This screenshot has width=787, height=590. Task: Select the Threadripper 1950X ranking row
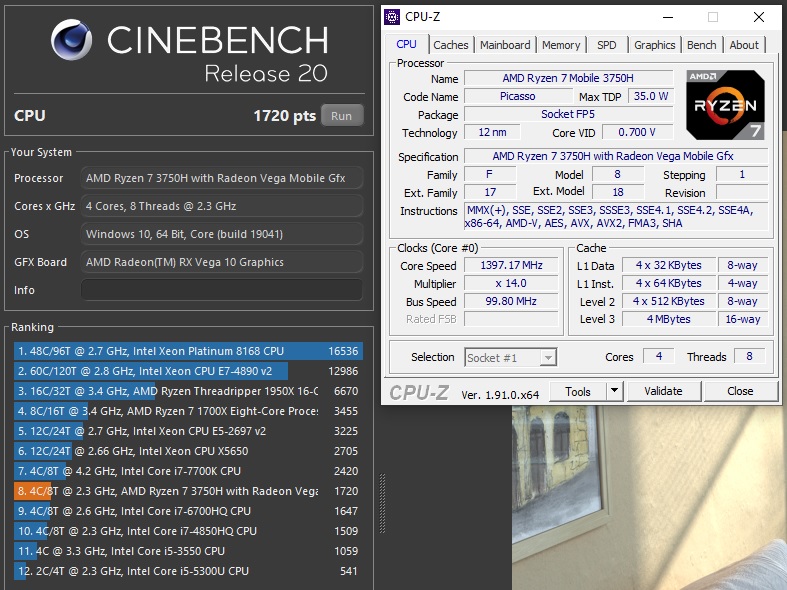pyautogui.click(x=188, y=391)
